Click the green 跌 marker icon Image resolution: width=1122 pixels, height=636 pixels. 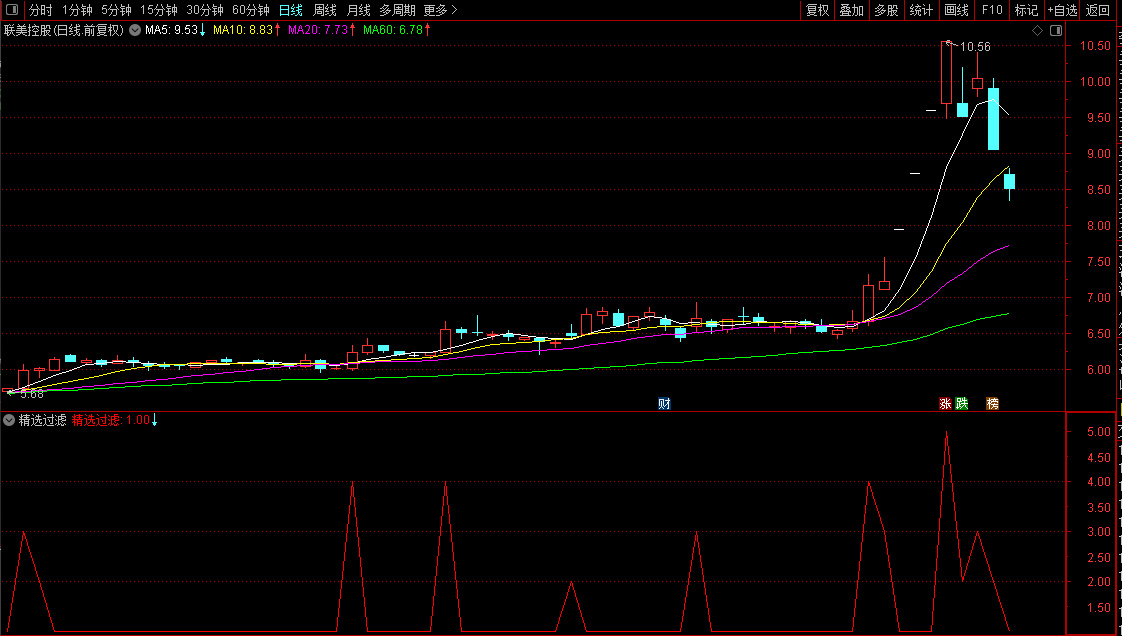pyautogui.click(x=962, y=404)
